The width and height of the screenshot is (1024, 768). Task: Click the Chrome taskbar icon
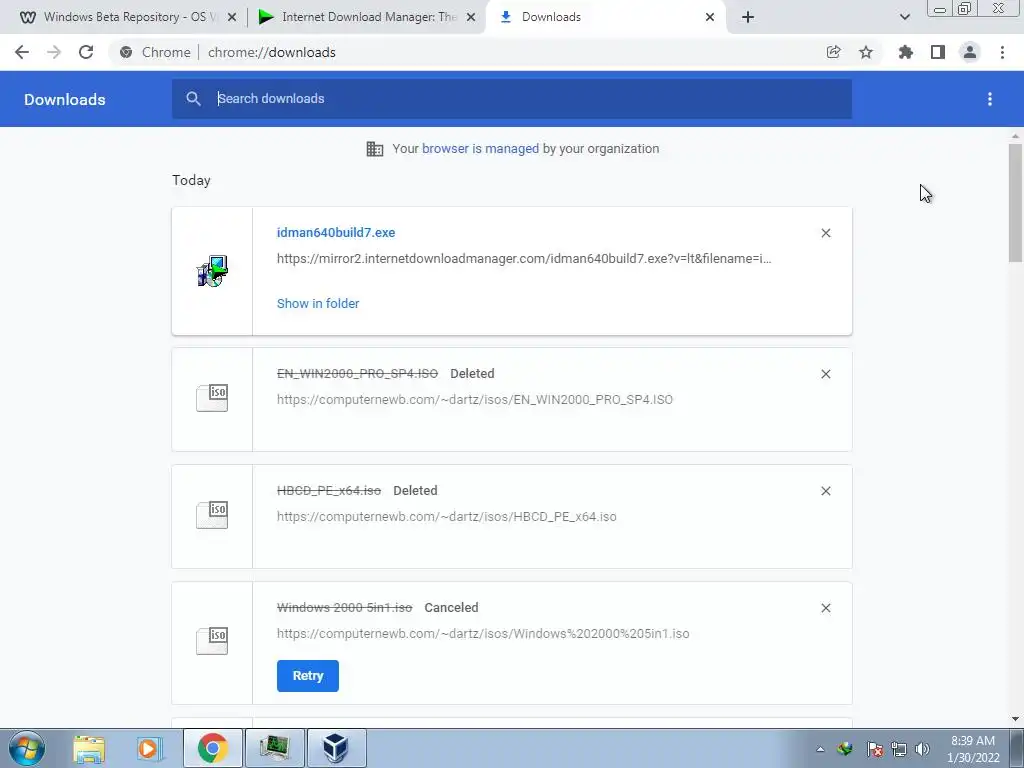pos(212,748)
